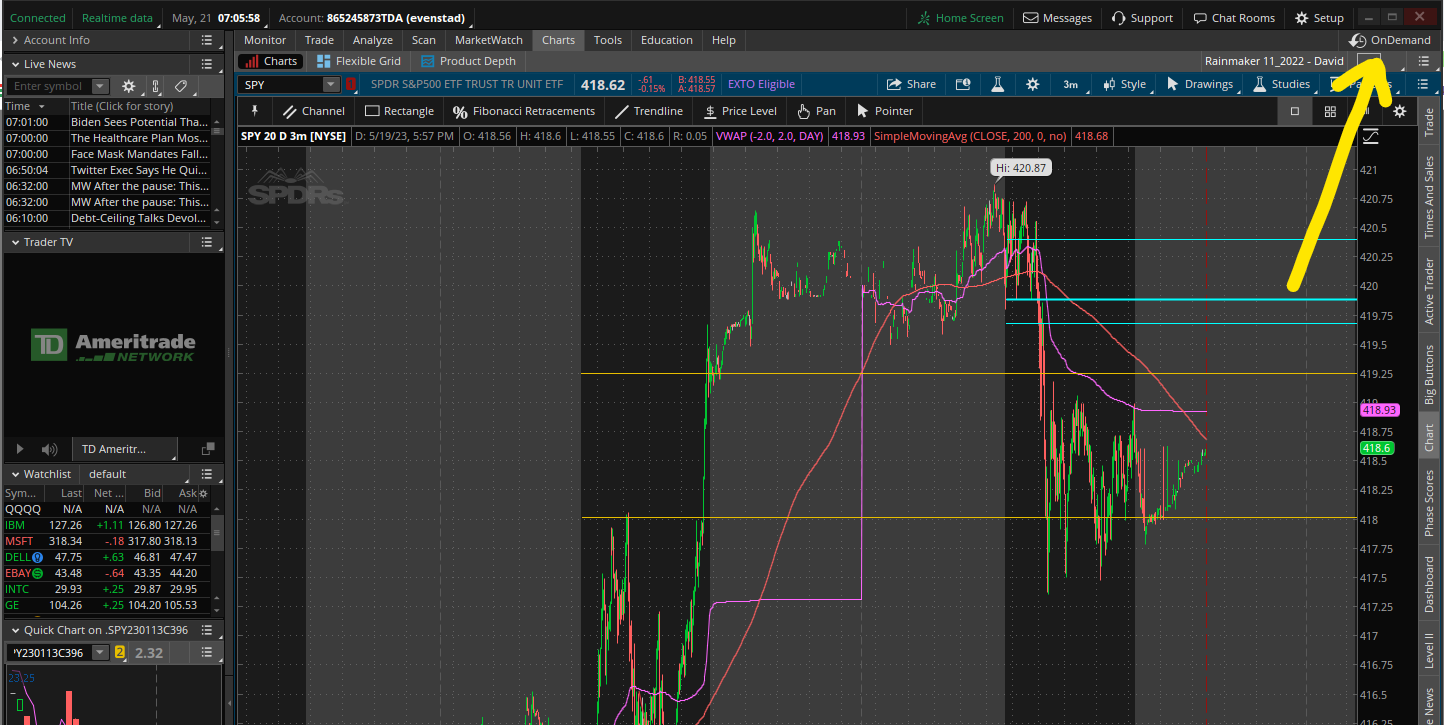Open the Account Info panel menu icon
Image resolution: width=1444 pixels, height=725 pixels.
coord(206,40)
